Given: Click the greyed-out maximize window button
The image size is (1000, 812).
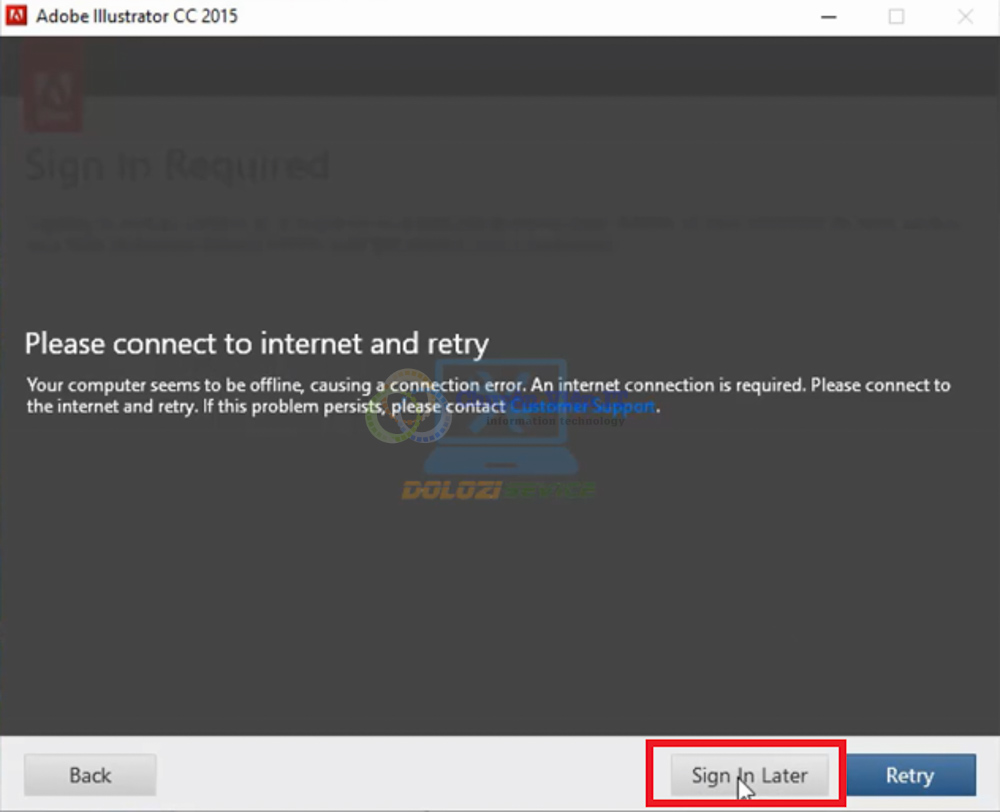Looking at the screenshot, I should tap(896, 17).
